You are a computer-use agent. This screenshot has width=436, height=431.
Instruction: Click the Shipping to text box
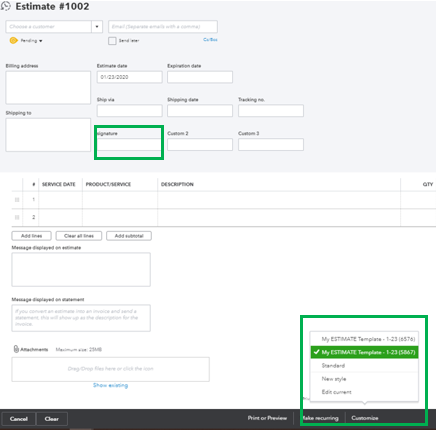48,135
